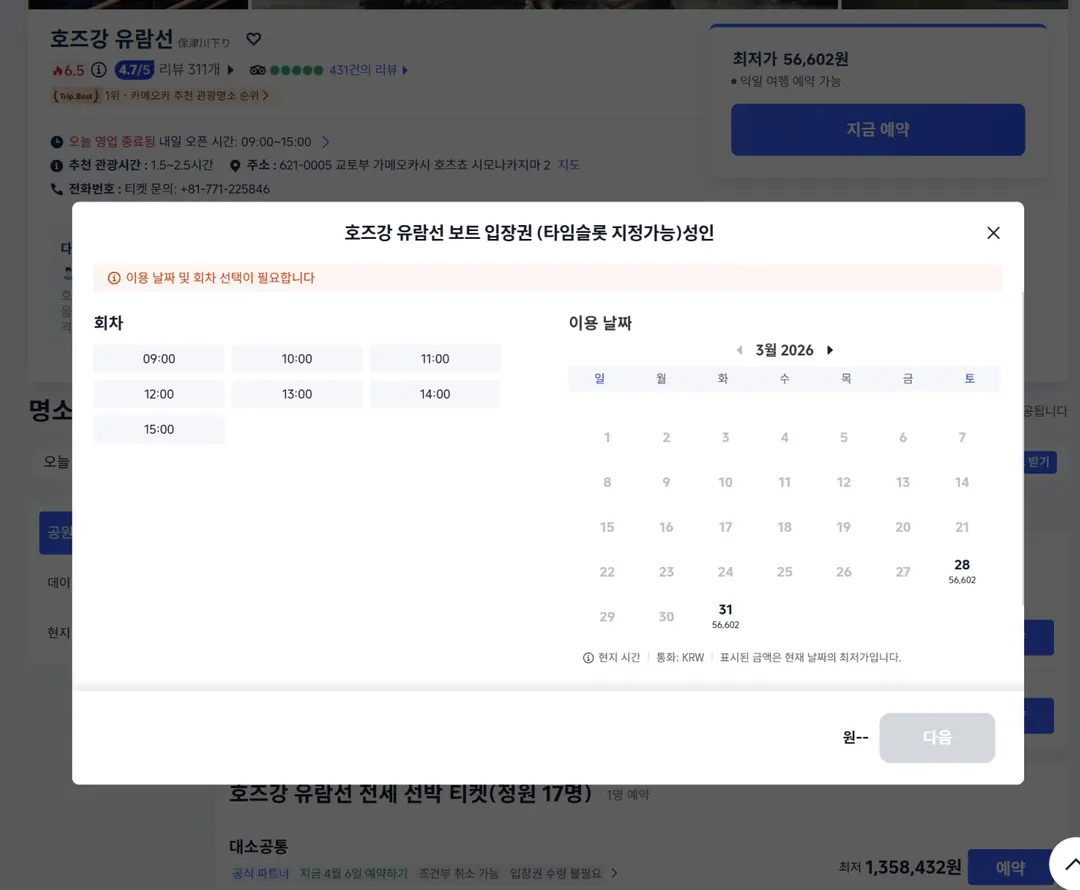
Task: Open 431건의 리뷰 TripAdvisor link
Action: tap(368, 70)
